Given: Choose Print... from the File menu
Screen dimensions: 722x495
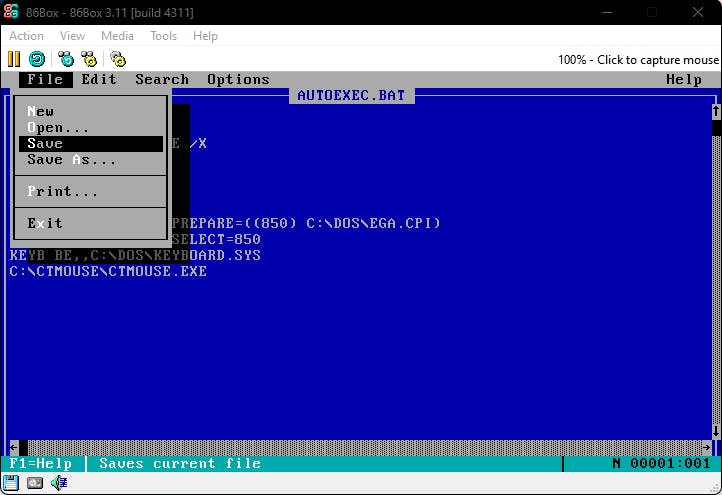Looking at the screenshot, I should 91,192.
